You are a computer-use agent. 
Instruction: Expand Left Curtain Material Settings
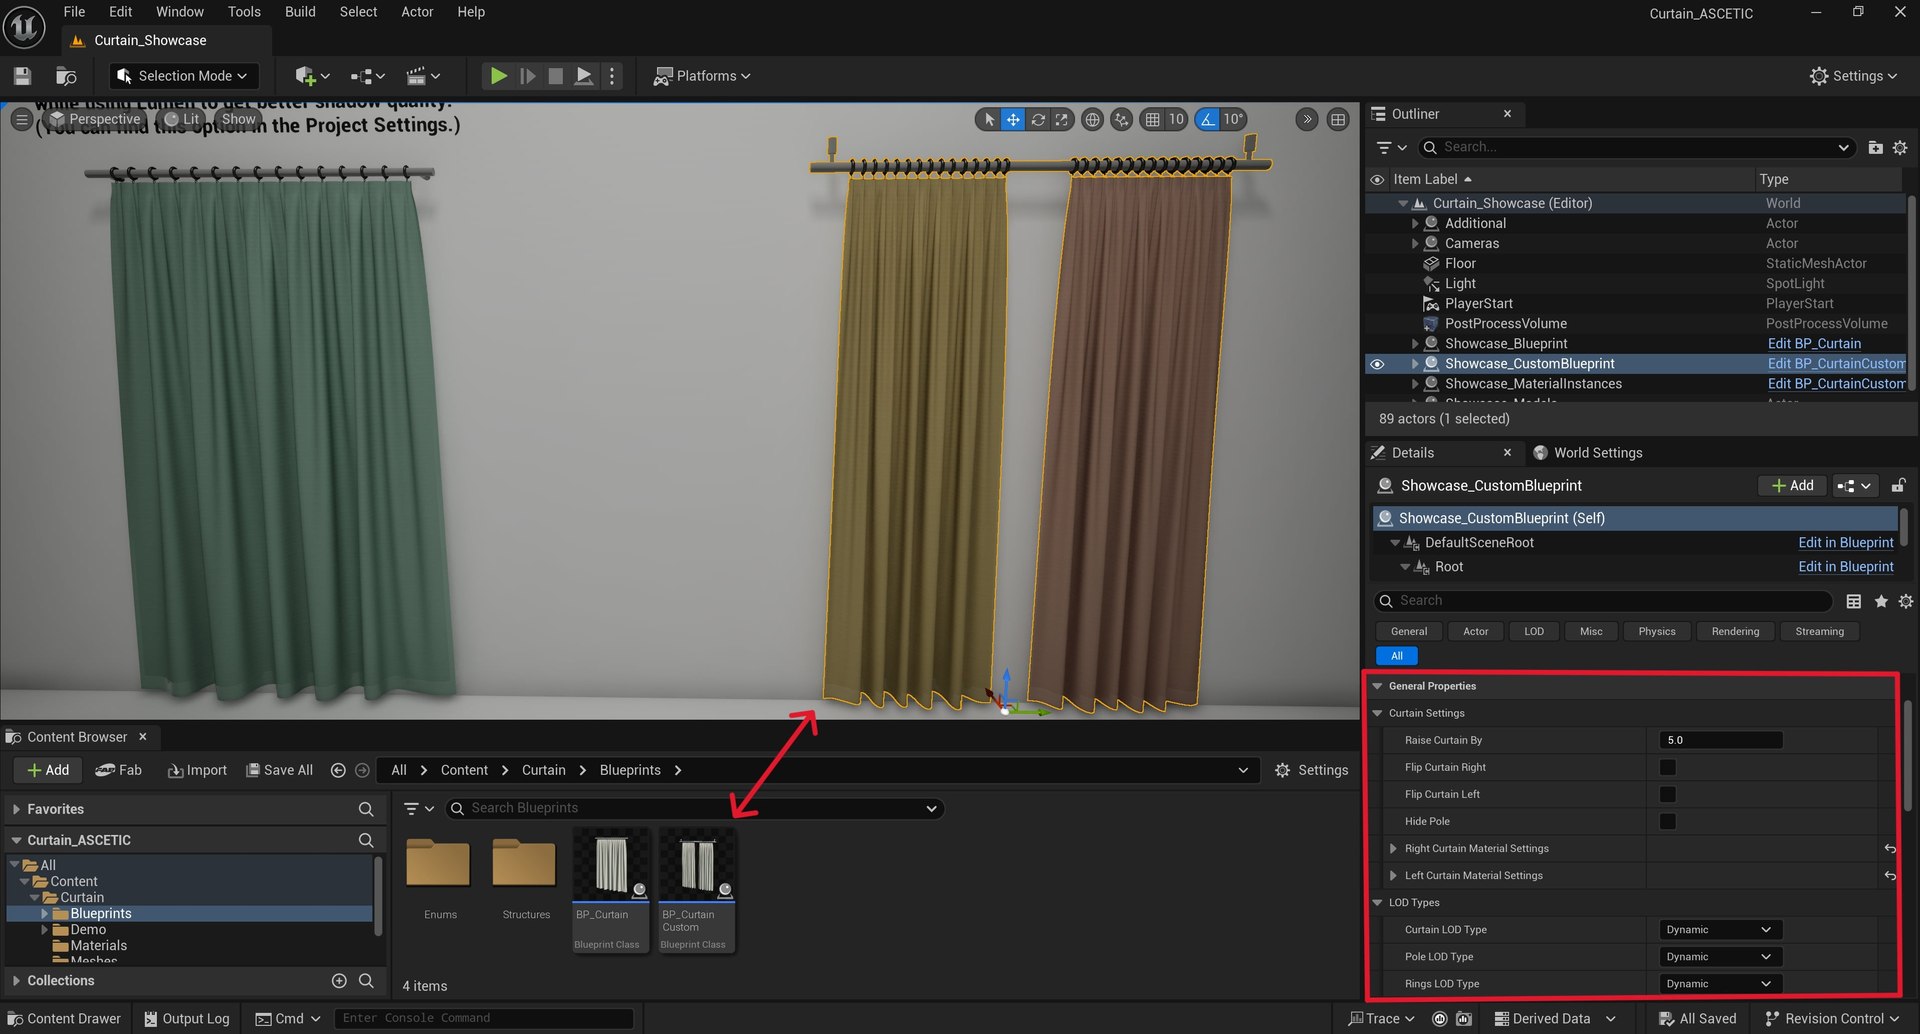(x=1393, y=876)
